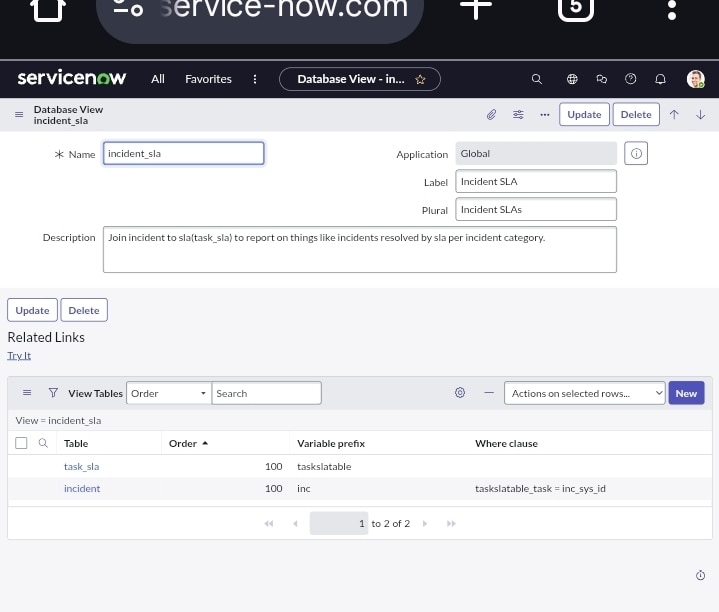Open the list personalize gear icon

[x=460, y=392]
